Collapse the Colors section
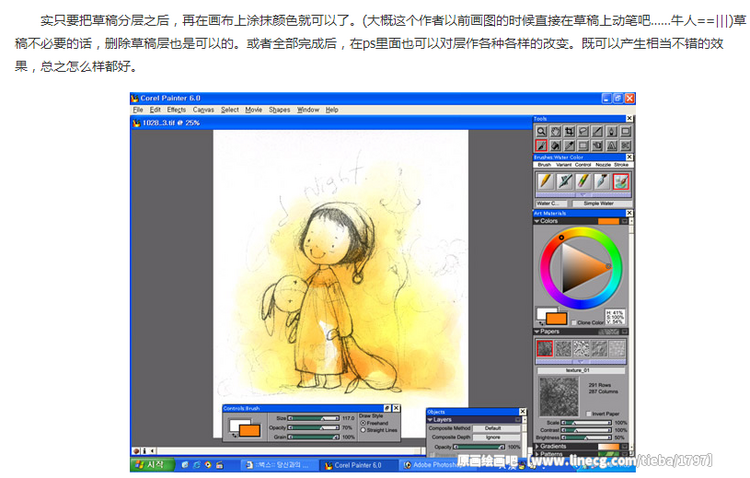Viewport: 750px width, 478px height. pos(537,221)
